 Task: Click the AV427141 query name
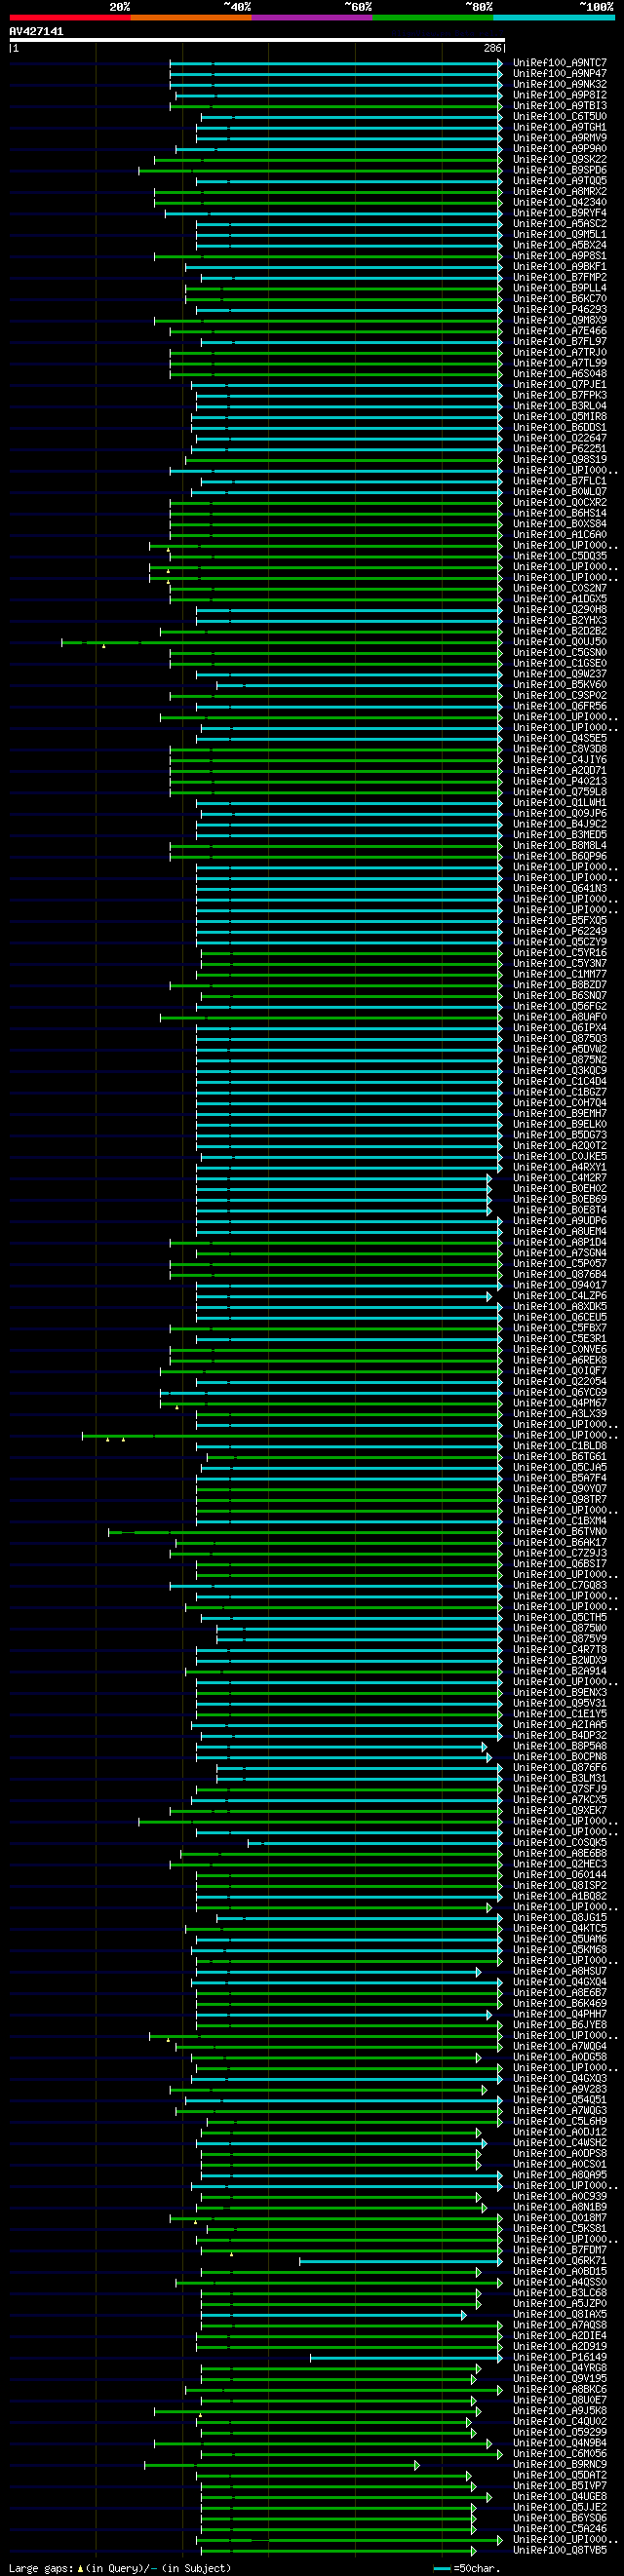point(36,32)
